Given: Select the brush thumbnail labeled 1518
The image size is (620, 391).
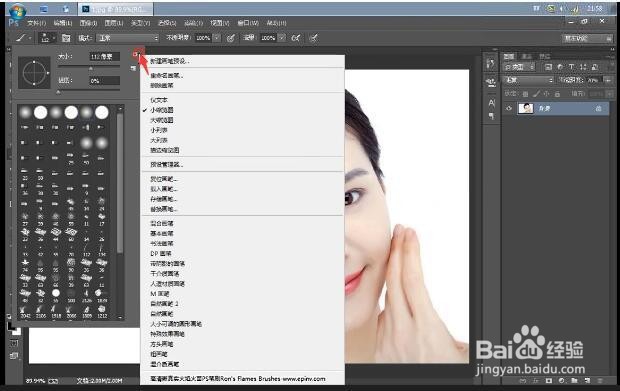Looking at the screenshot, I should coord(56,311).
